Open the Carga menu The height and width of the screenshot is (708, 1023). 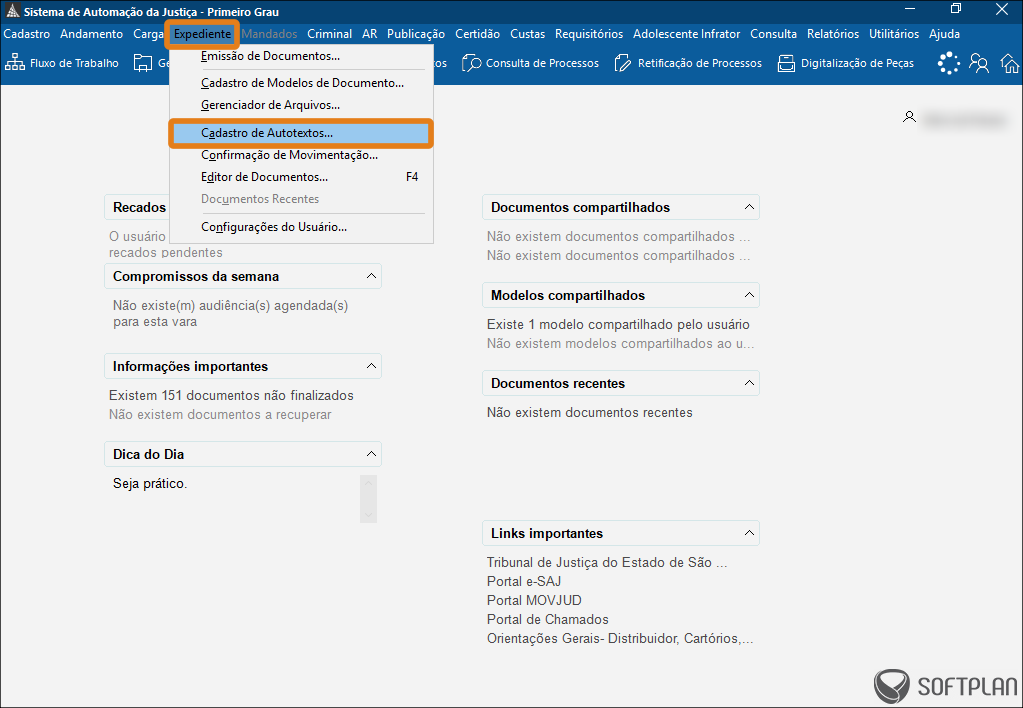click(x=148, y=34)
